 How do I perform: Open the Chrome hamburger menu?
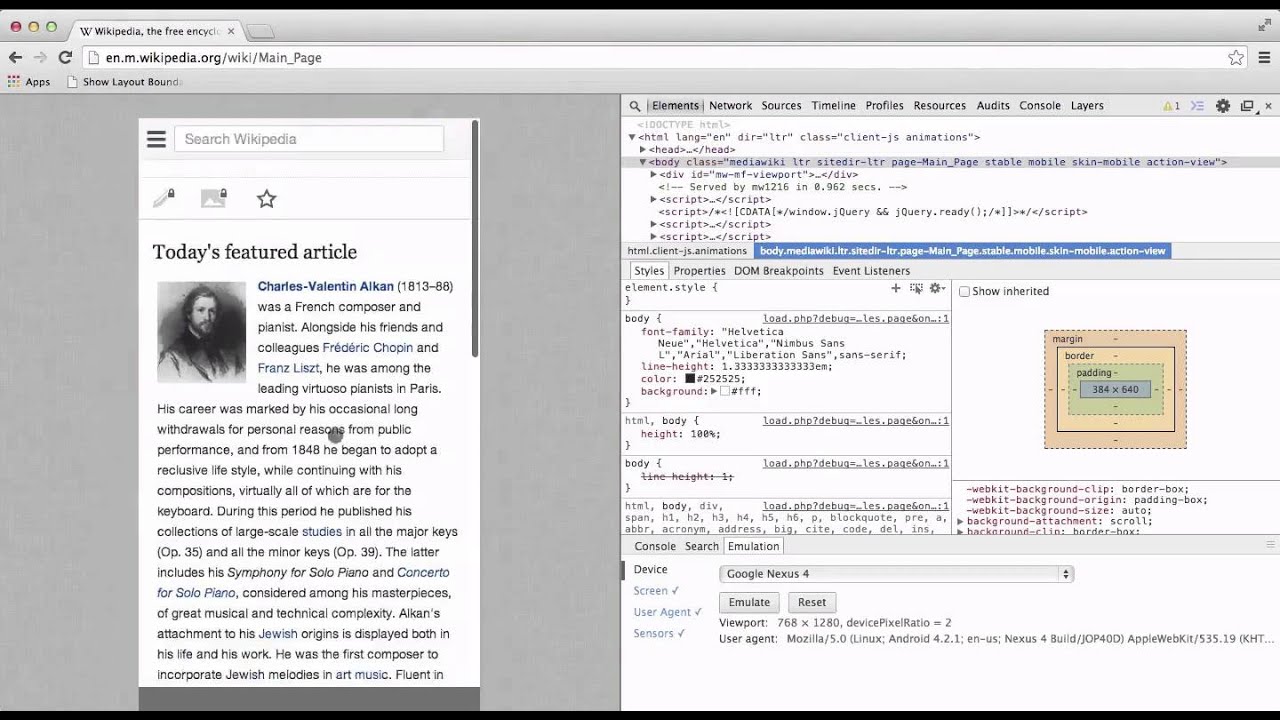tap(1265, 58)
